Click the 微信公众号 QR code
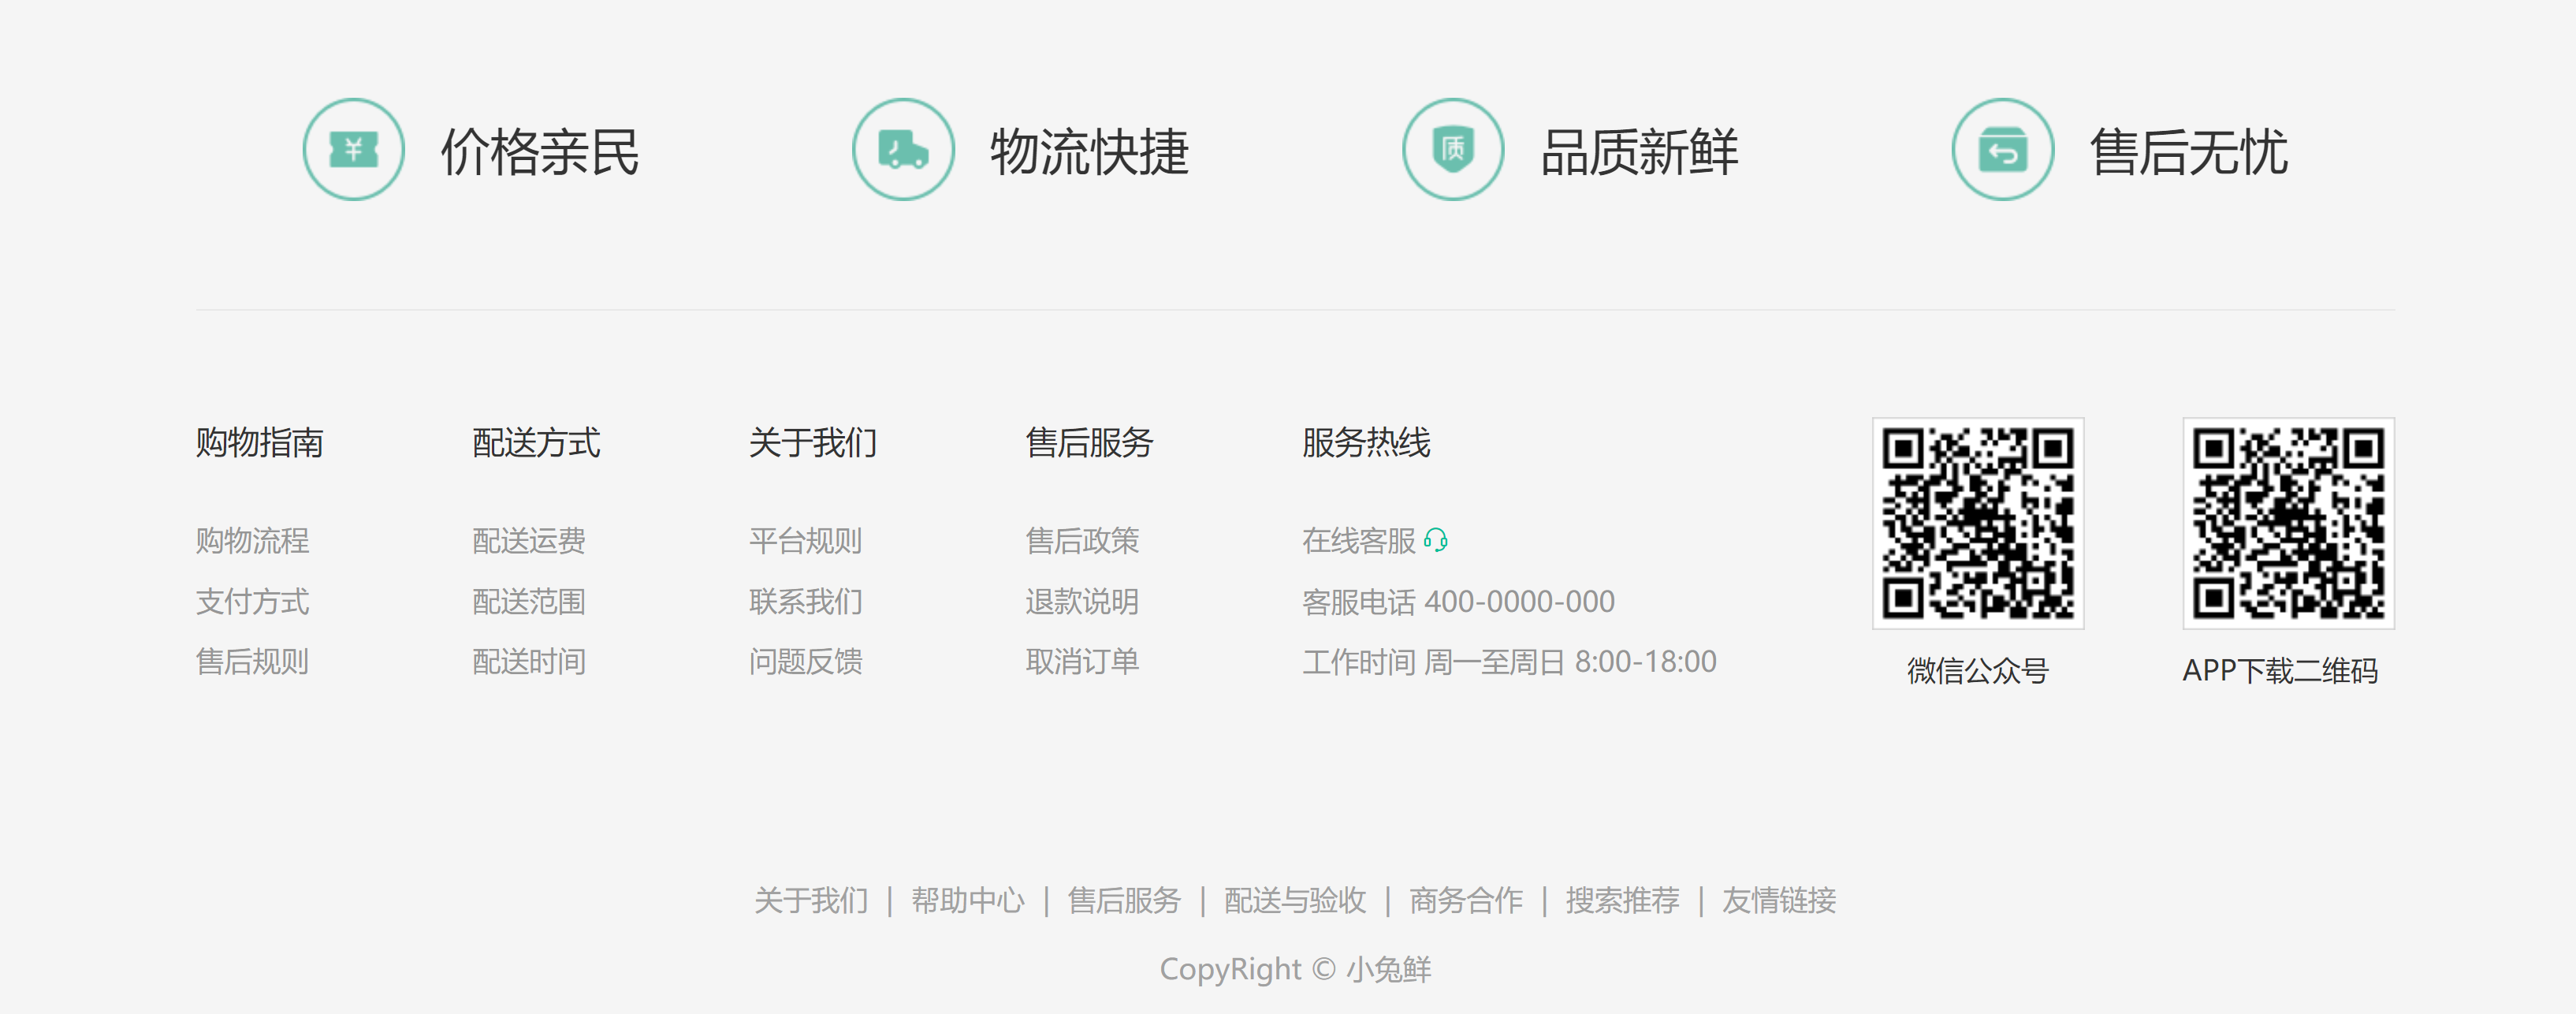The height and width of the screenshot is (1014, 2576). (x=1977, y=523)
